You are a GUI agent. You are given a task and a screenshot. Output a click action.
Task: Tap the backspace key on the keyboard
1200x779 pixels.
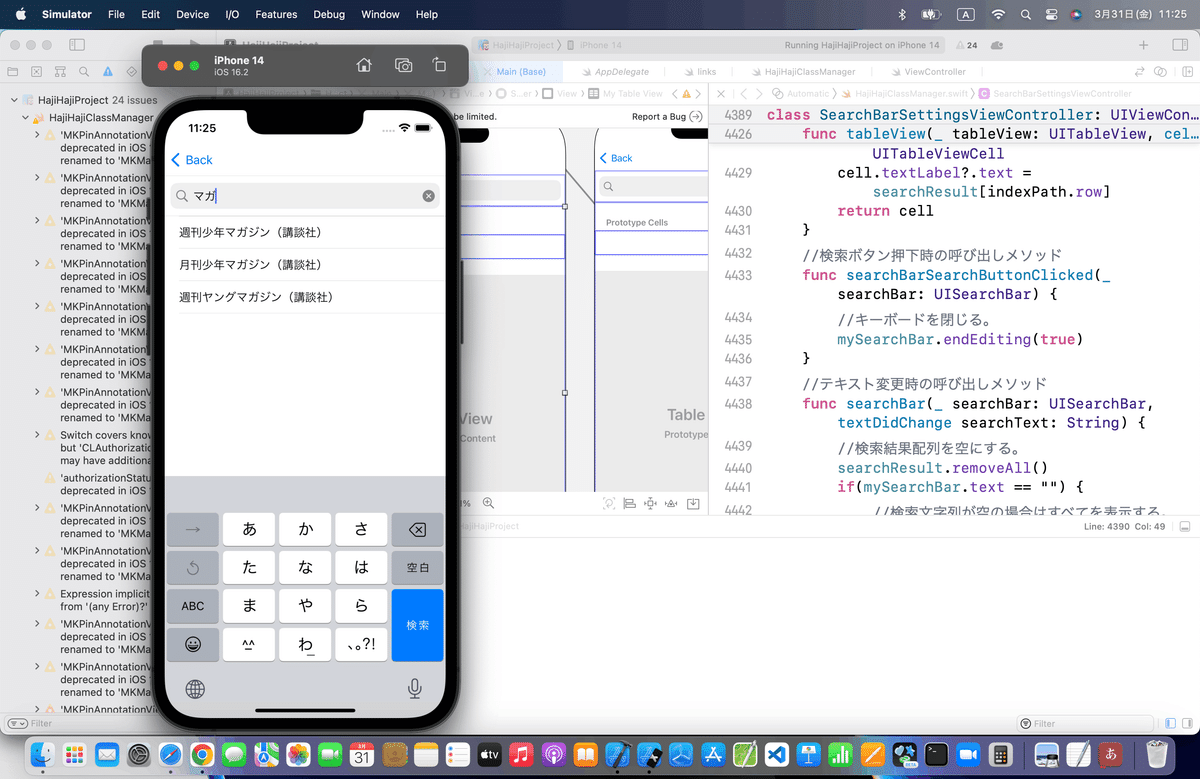pos(417,530)
